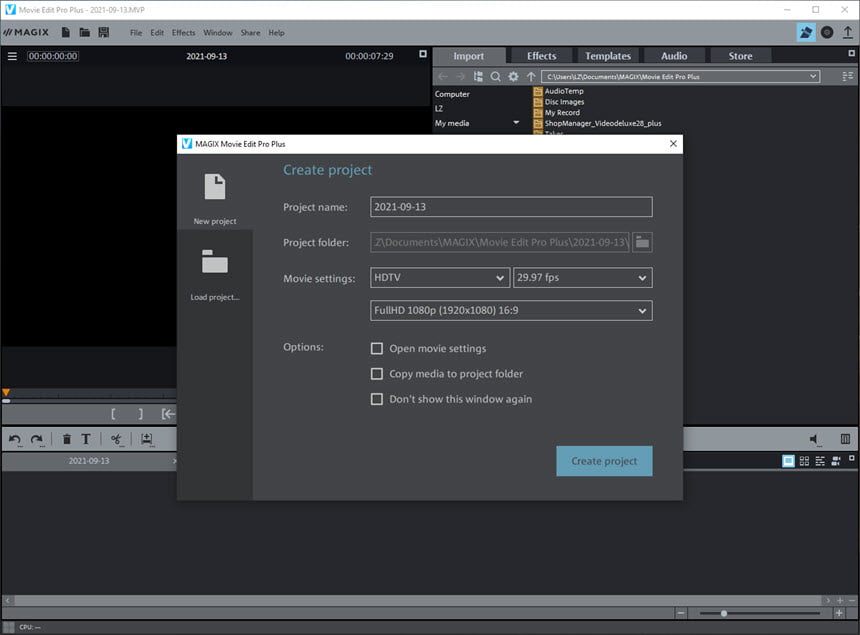Switch to multicam mode view
860x635 pixels.
click(836, 461)
